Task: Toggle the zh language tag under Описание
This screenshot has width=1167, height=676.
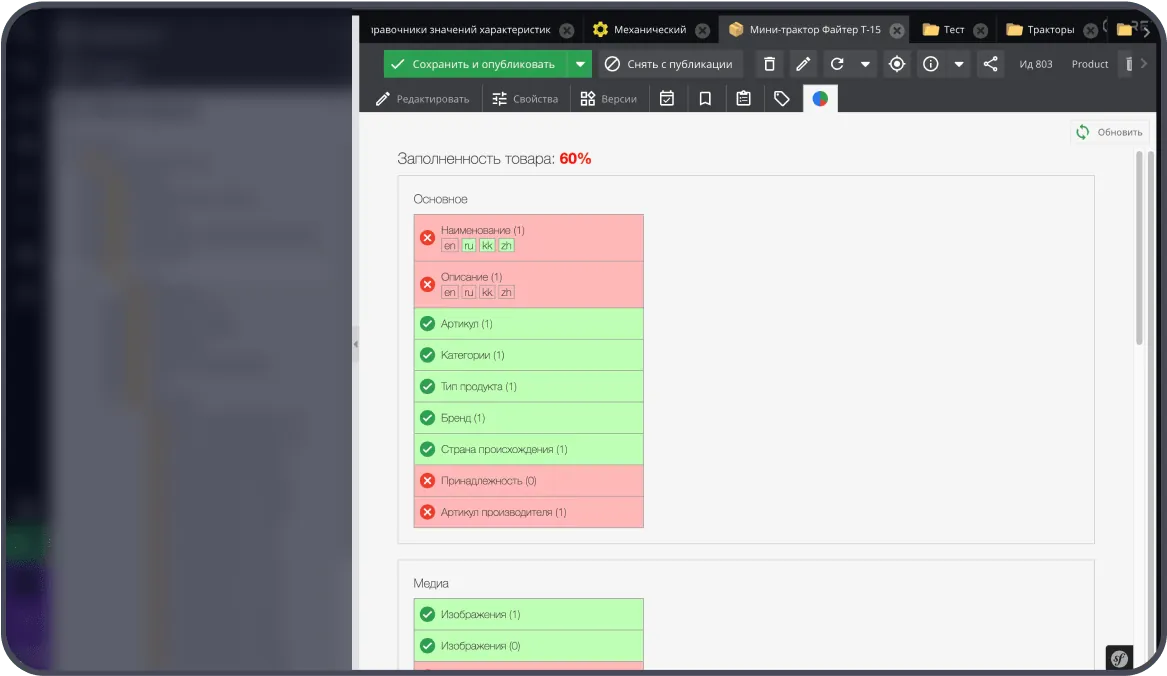Action: coord(506,293)
